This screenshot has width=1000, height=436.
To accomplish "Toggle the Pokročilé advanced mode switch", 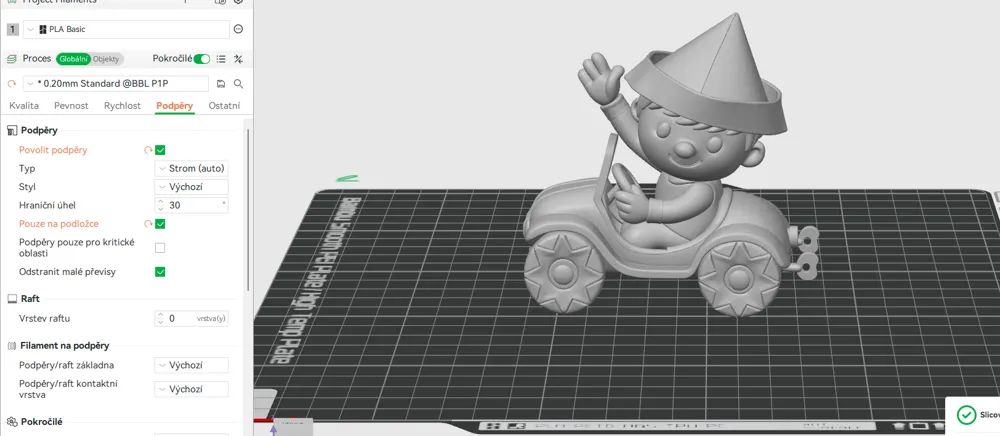I will tap(202, 59).
